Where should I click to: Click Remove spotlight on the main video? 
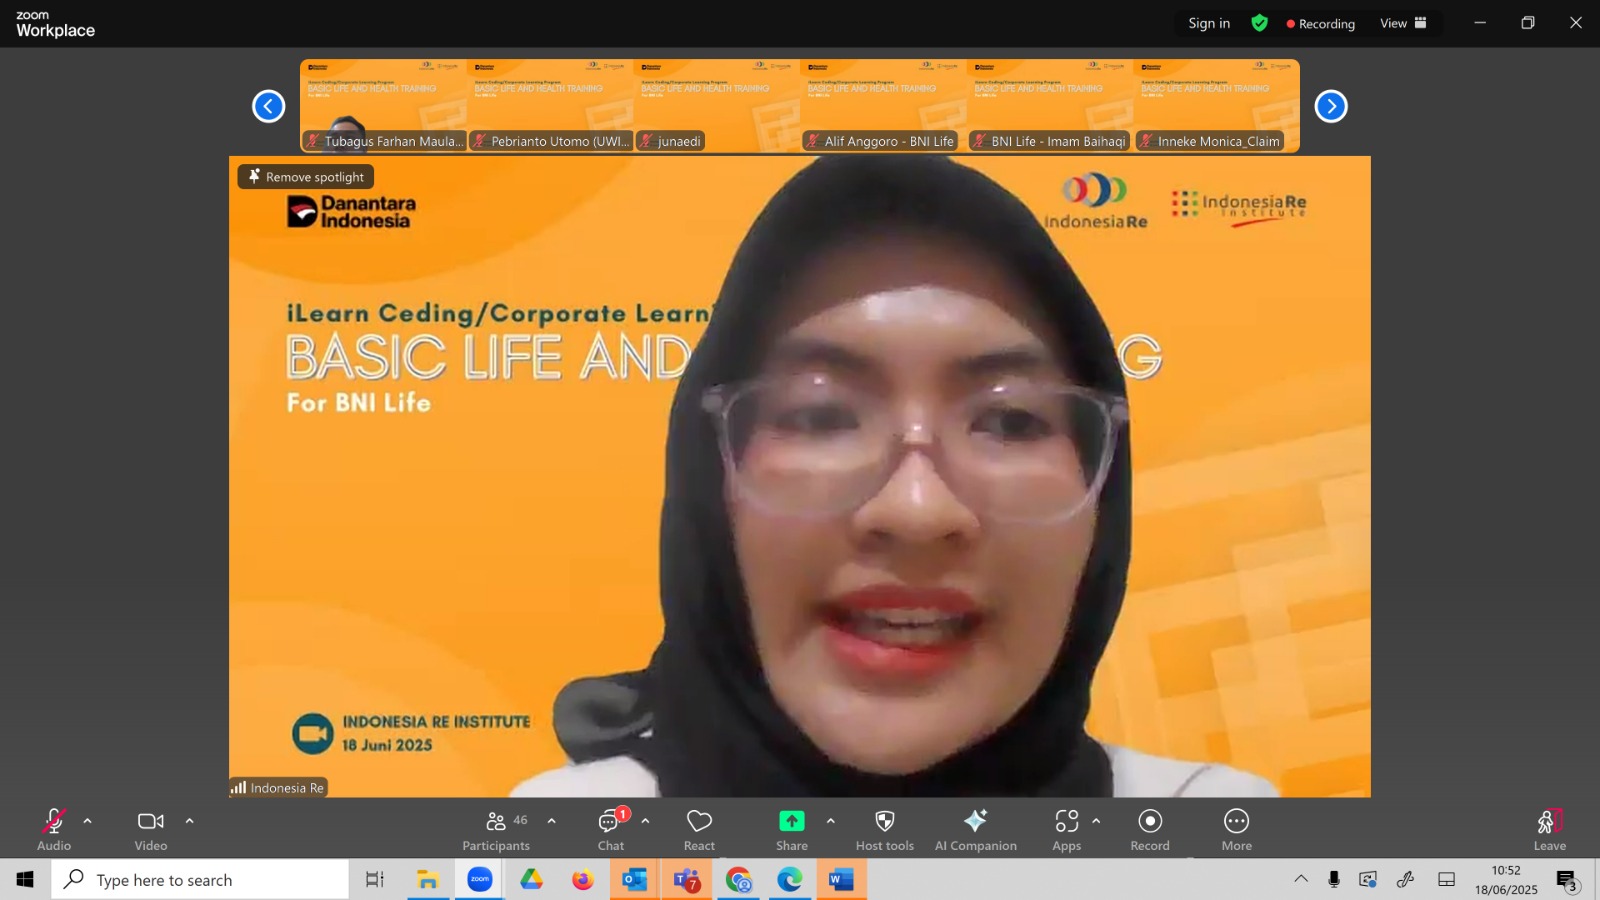point(306,177)
